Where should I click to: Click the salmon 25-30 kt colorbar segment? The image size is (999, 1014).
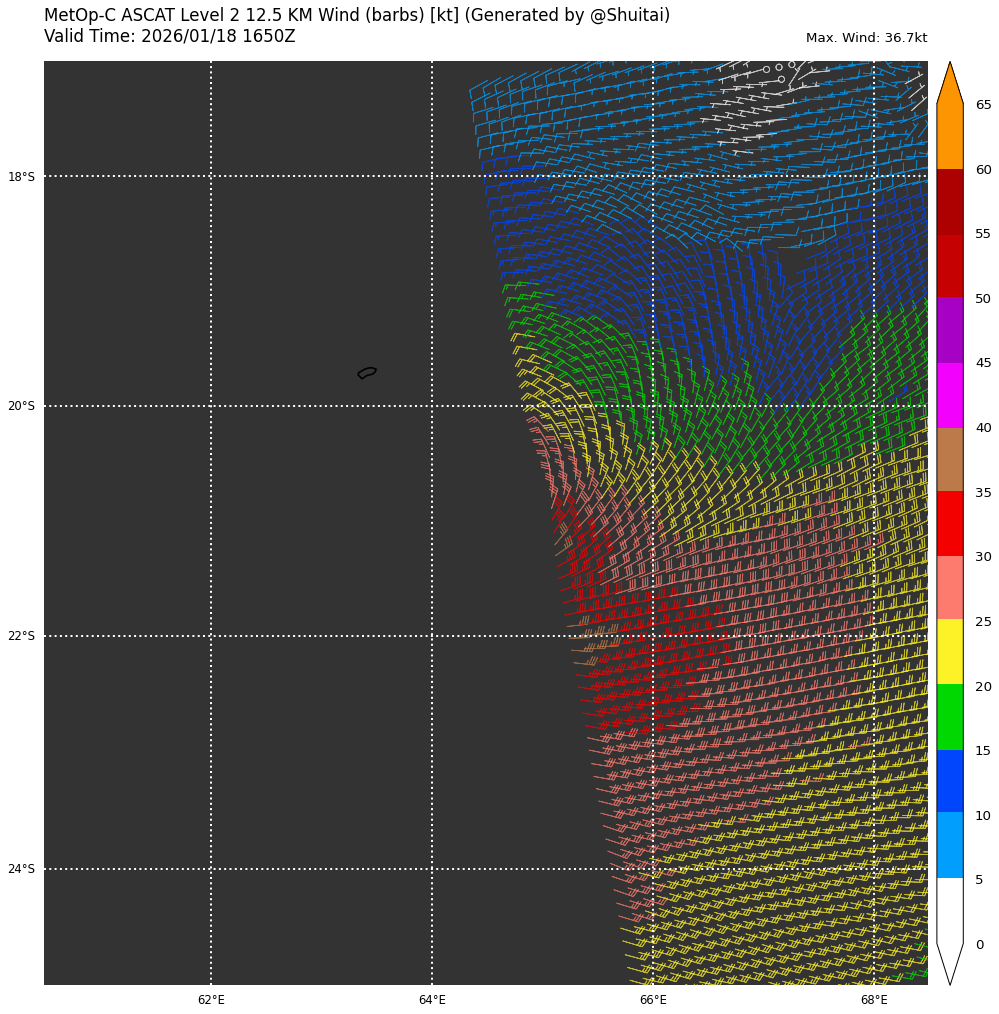949,588
